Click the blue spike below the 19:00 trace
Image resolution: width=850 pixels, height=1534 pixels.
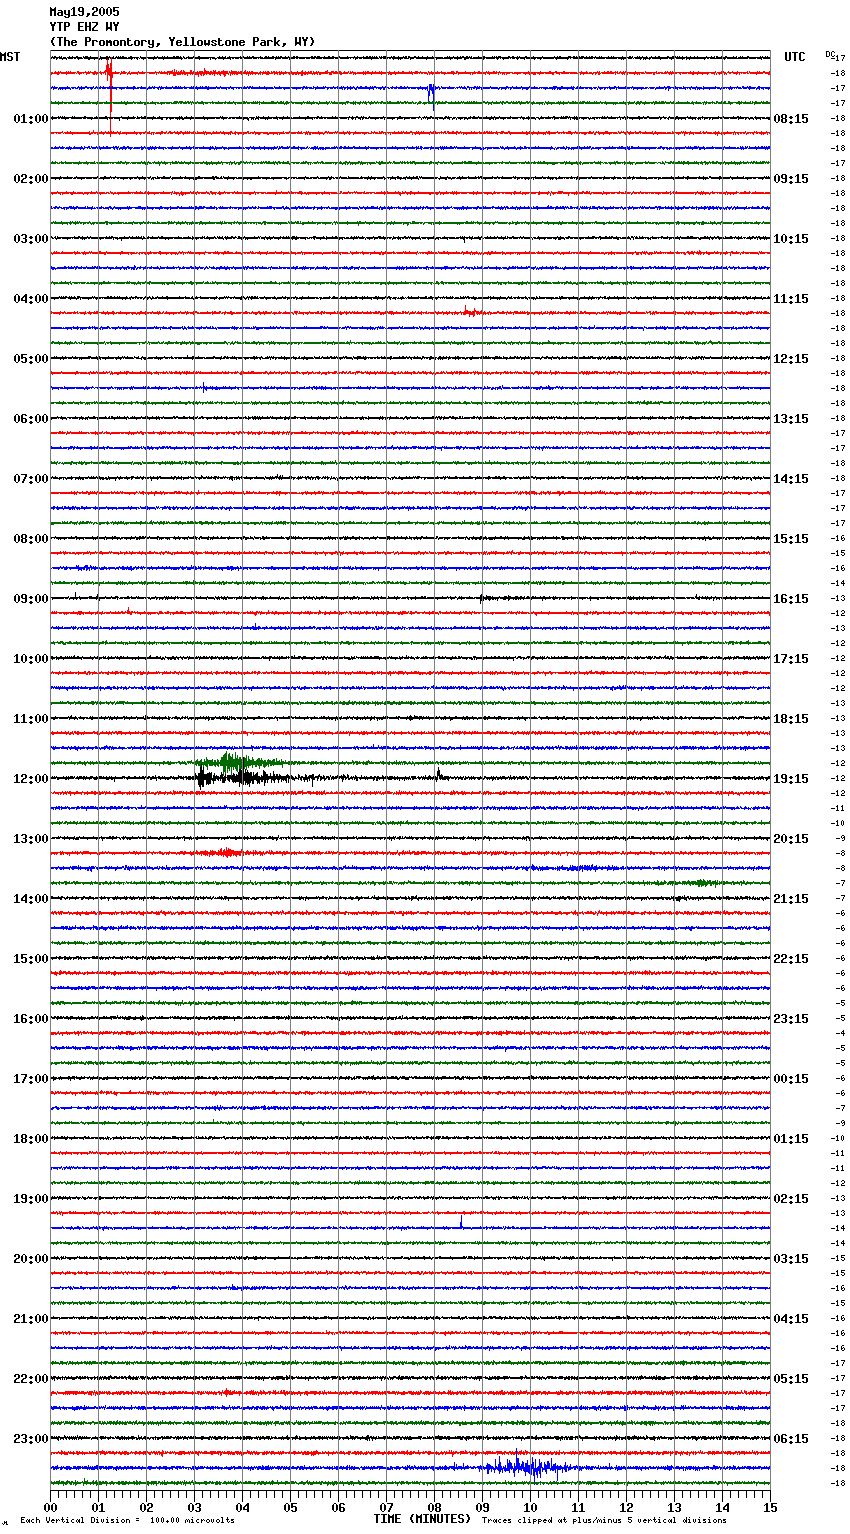[461, 1222]
